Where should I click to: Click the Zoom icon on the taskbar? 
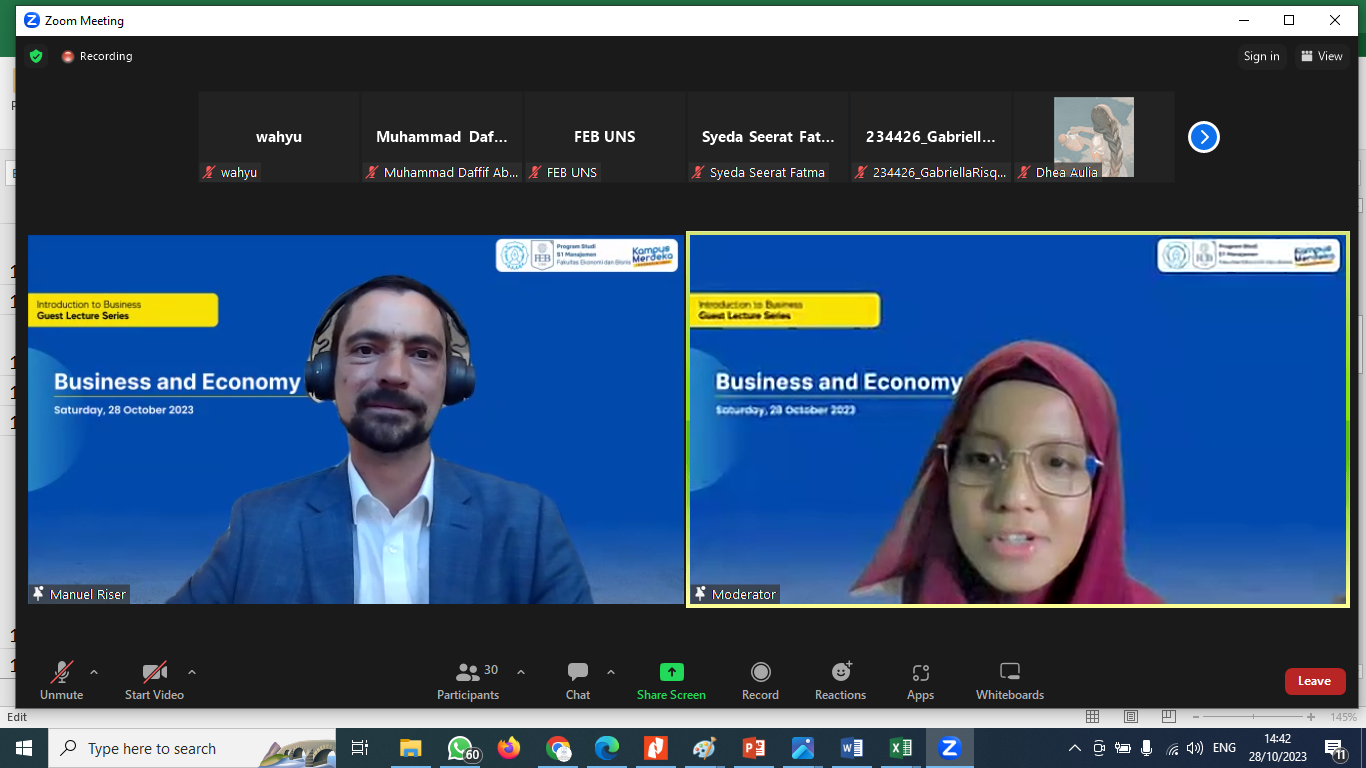(950, 748)
